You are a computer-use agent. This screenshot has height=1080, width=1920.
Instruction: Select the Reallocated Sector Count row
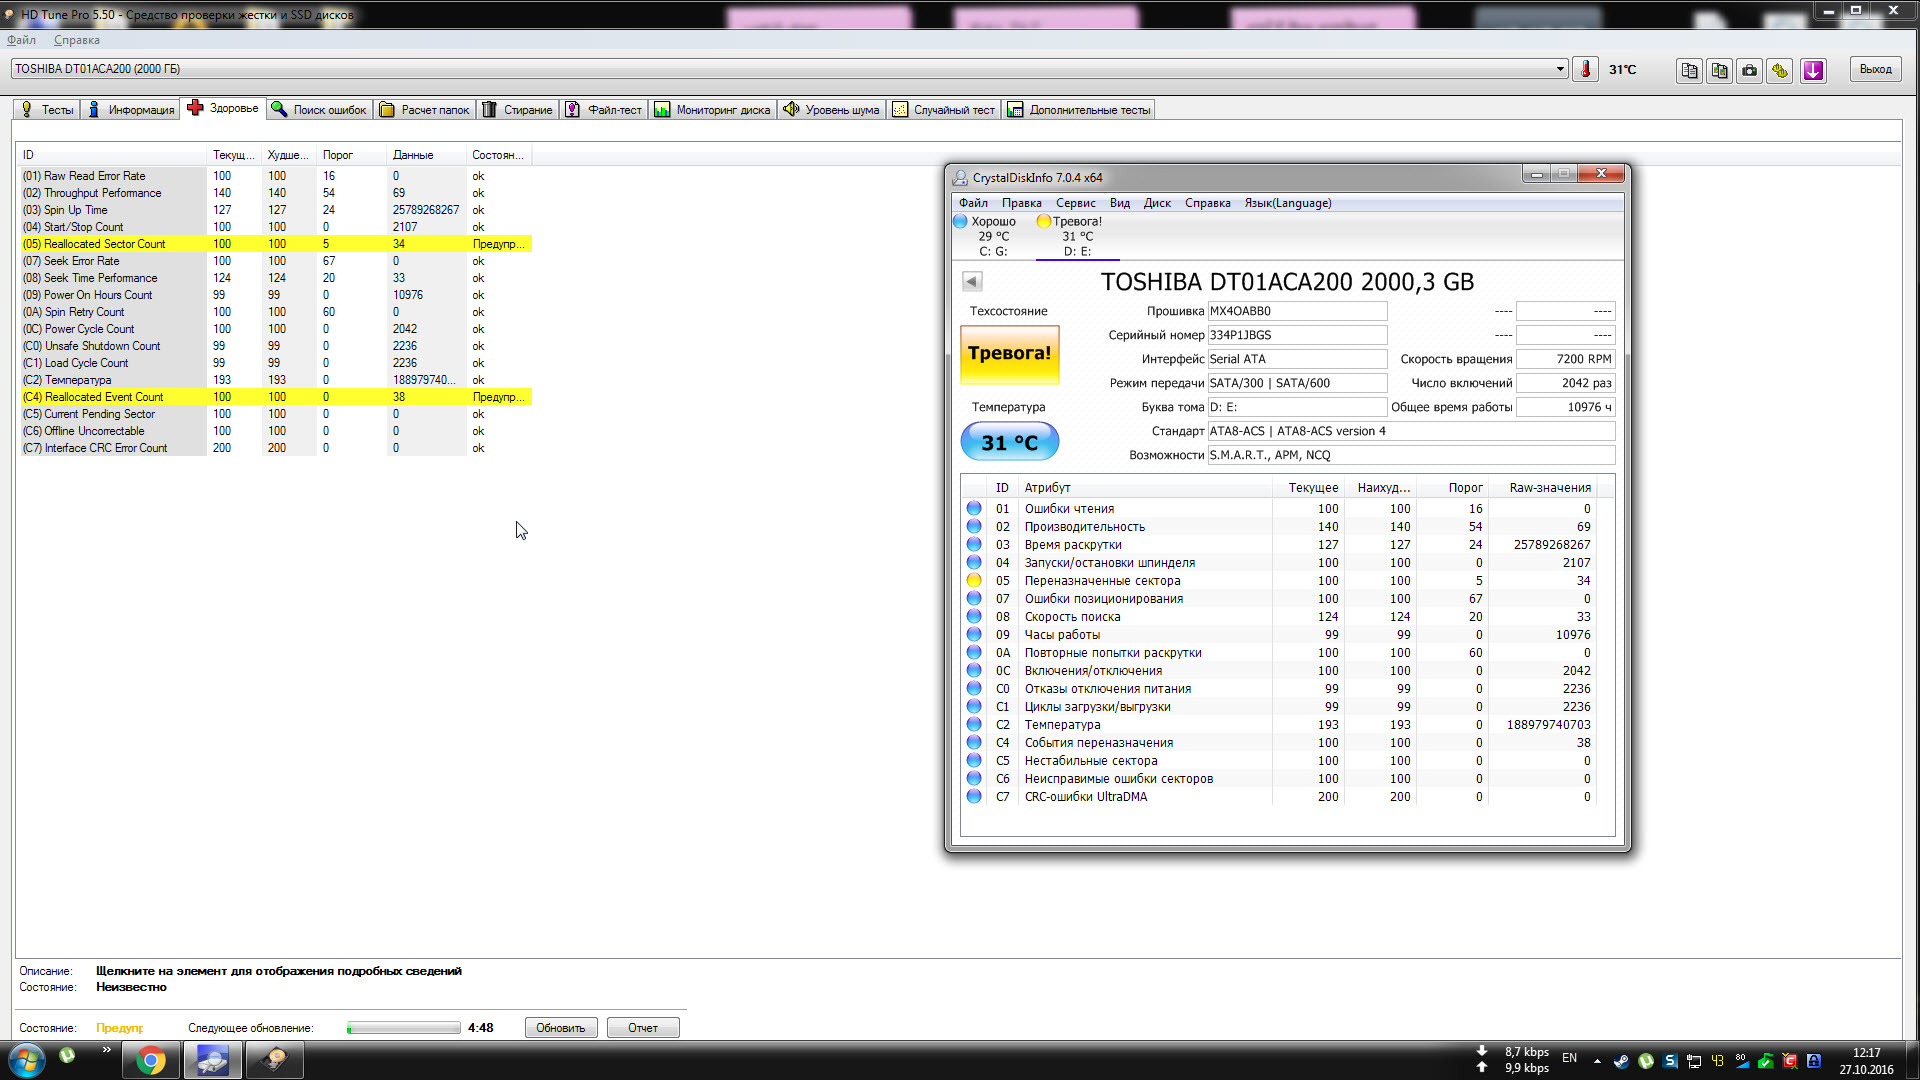(105, 244)
